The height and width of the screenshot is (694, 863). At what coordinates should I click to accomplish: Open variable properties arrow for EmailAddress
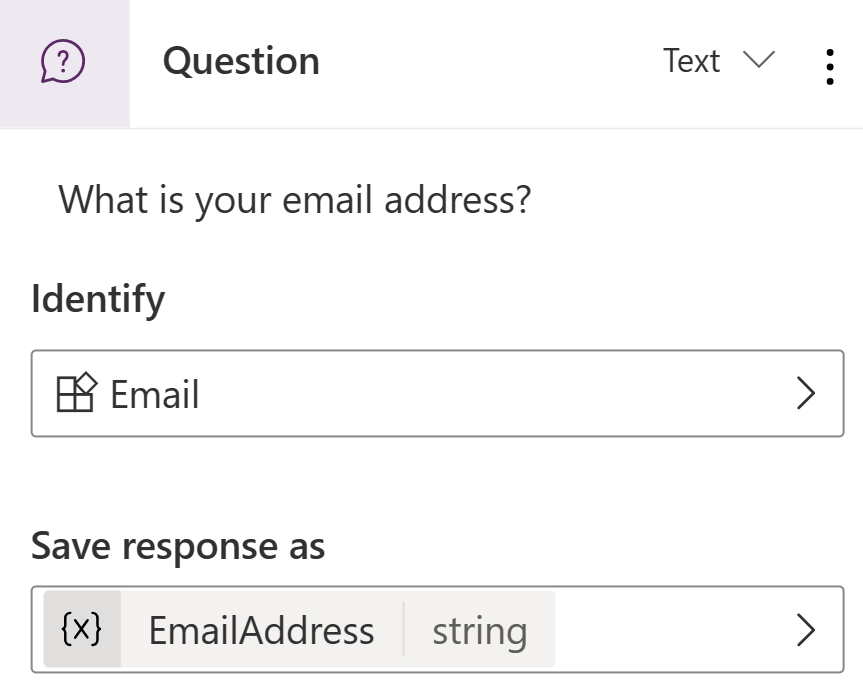point(806,630)
